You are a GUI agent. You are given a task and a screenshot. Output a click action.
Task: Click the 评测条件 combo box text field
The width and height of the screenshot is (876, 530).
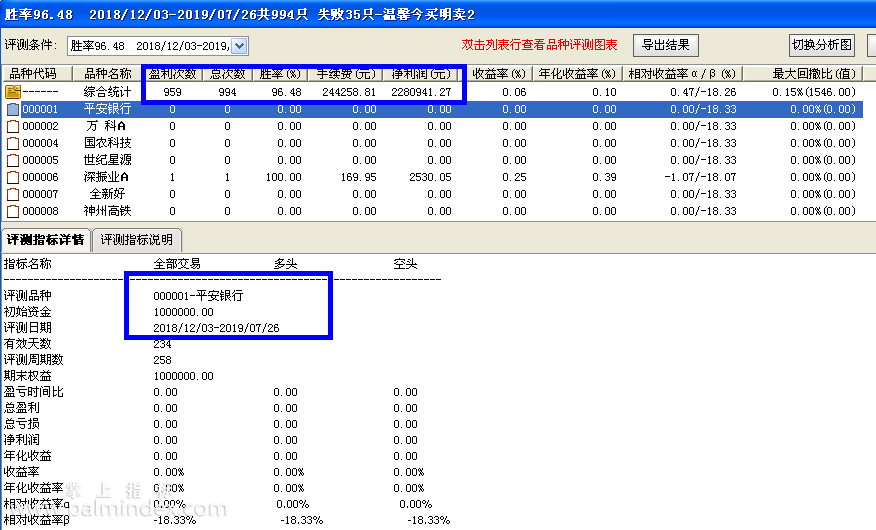pyautogui.click(x=150, y=46)
